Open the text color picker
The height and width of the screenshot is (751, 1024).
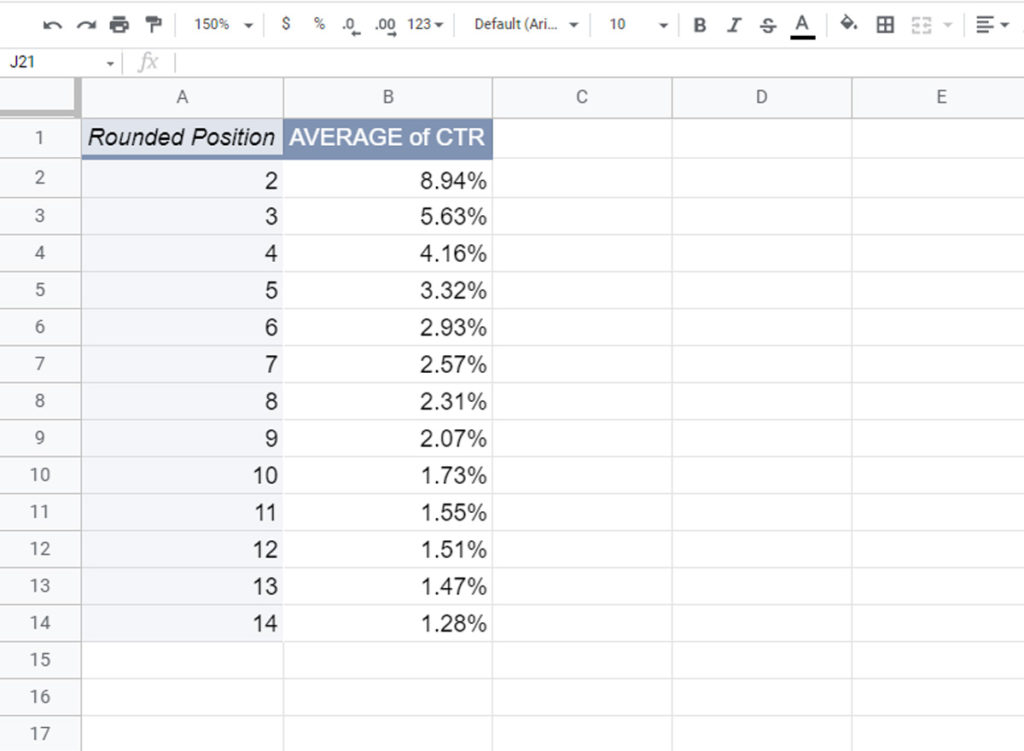coord(800,24)
